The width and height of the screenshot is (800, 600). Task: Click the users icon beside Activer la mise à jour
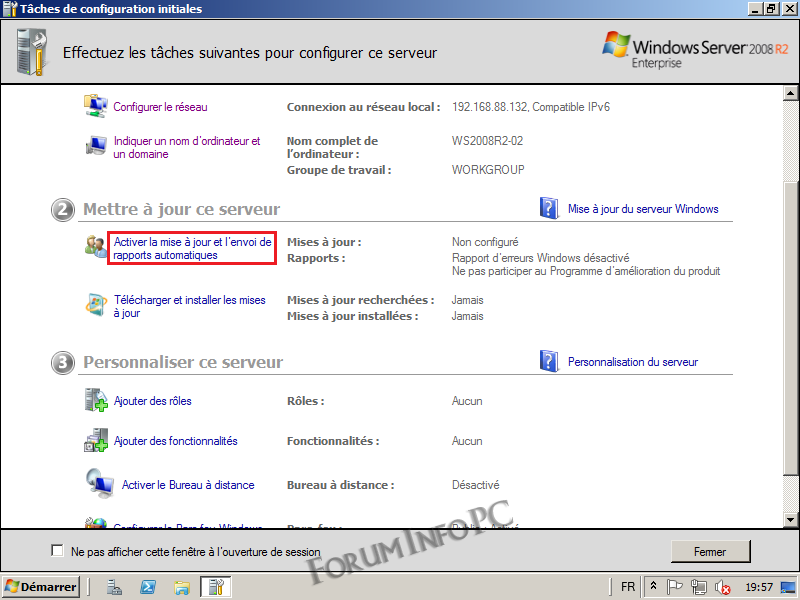tap(95, 246)
